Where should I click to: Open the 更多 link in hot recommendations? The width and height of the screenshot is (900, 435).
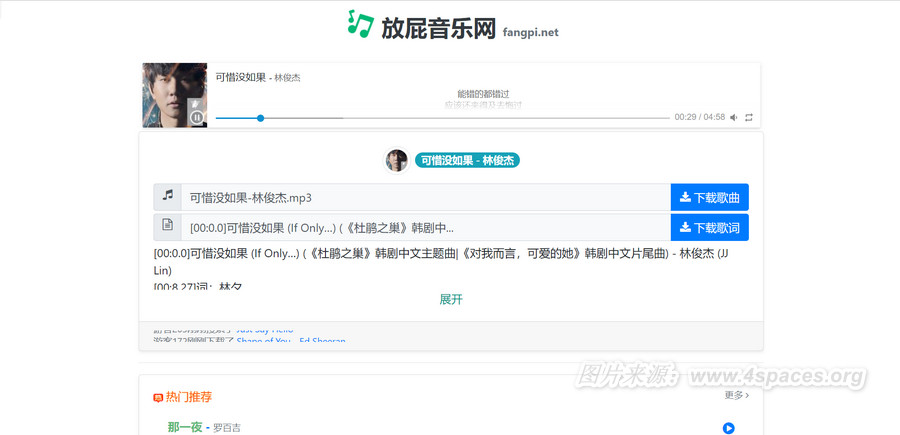[x=736, y=395]
